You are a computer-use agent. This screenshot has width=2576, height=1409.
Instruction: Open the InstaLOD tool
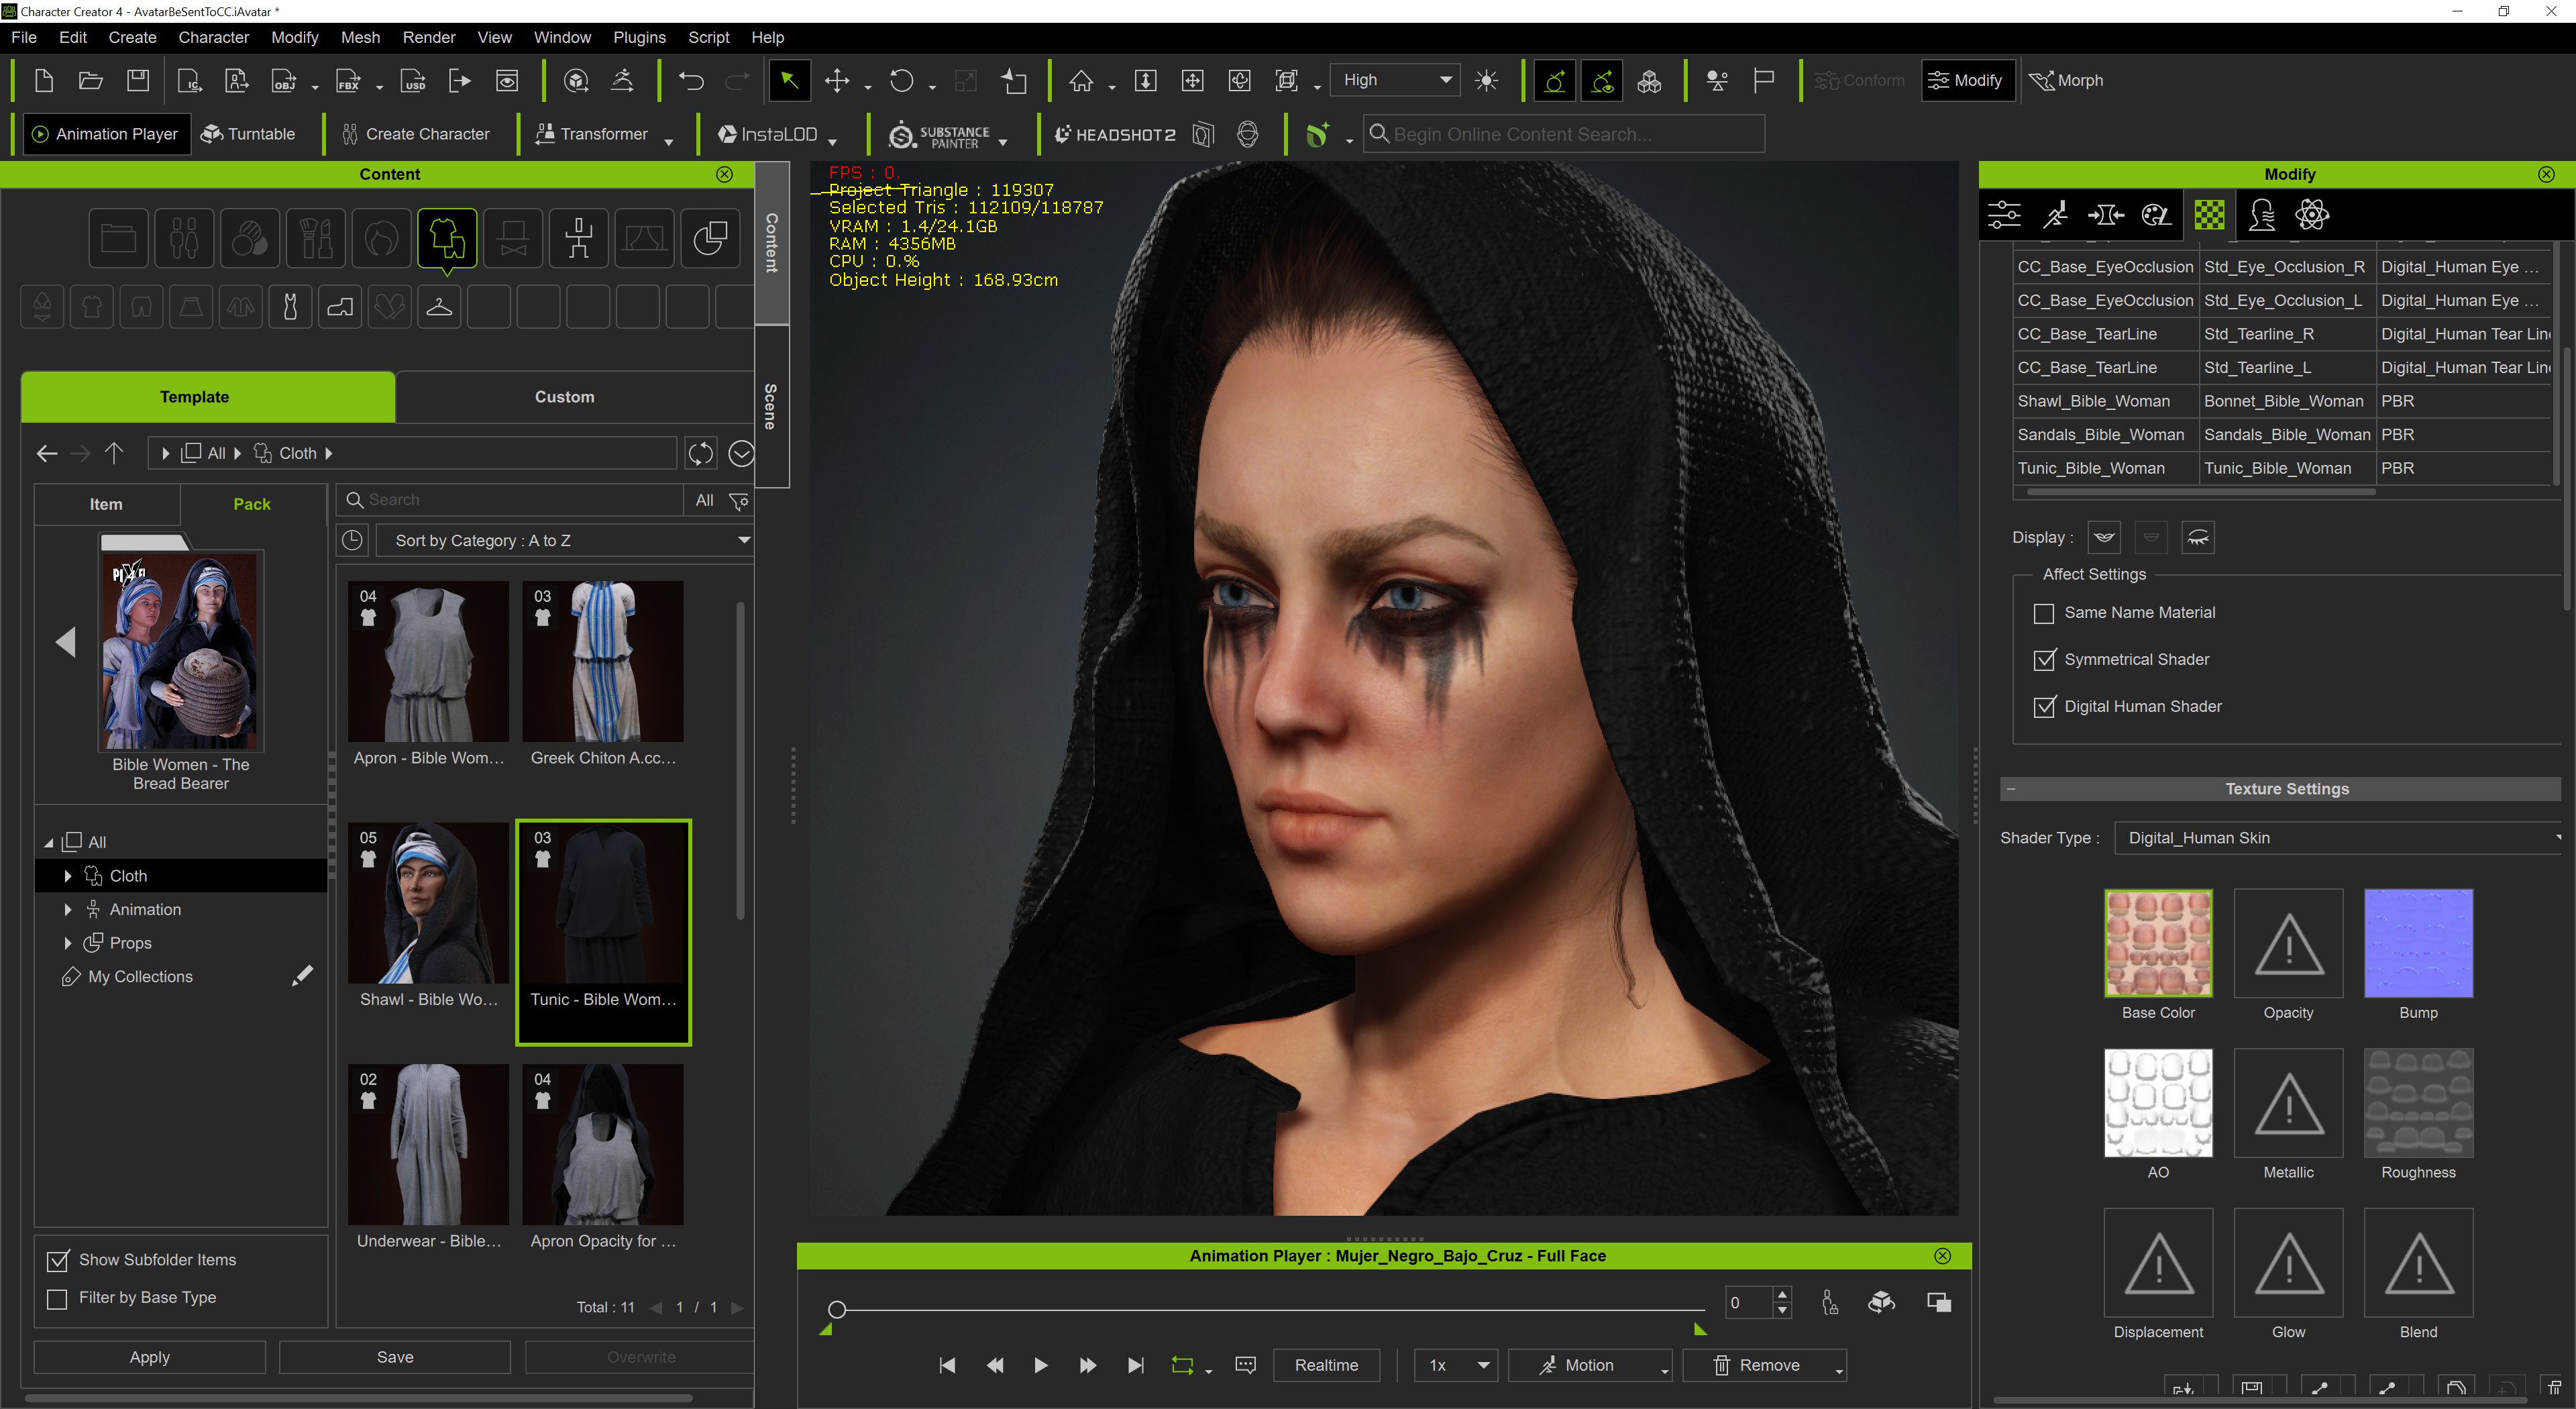click(768, 135)
